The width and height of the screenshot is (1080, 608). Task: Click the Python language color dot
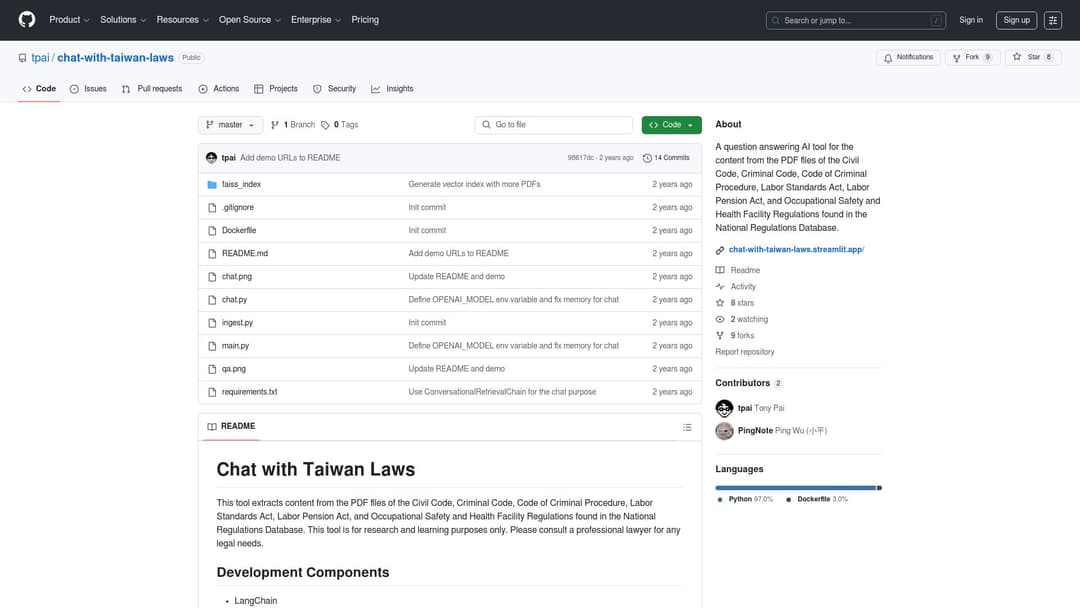click(720, 500)
